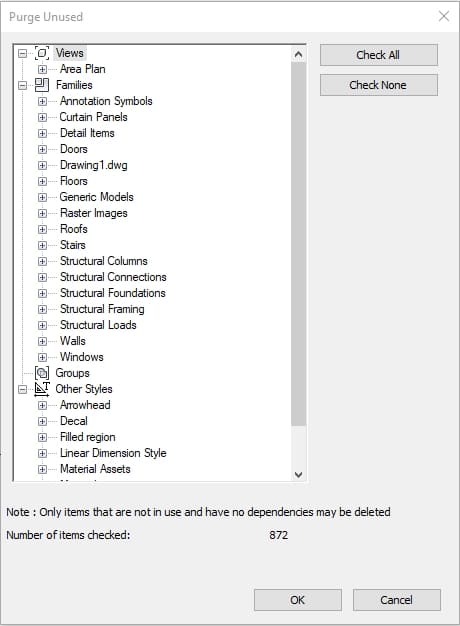Click the Views category icon
The image size is (460, 626).
point(42,53)
